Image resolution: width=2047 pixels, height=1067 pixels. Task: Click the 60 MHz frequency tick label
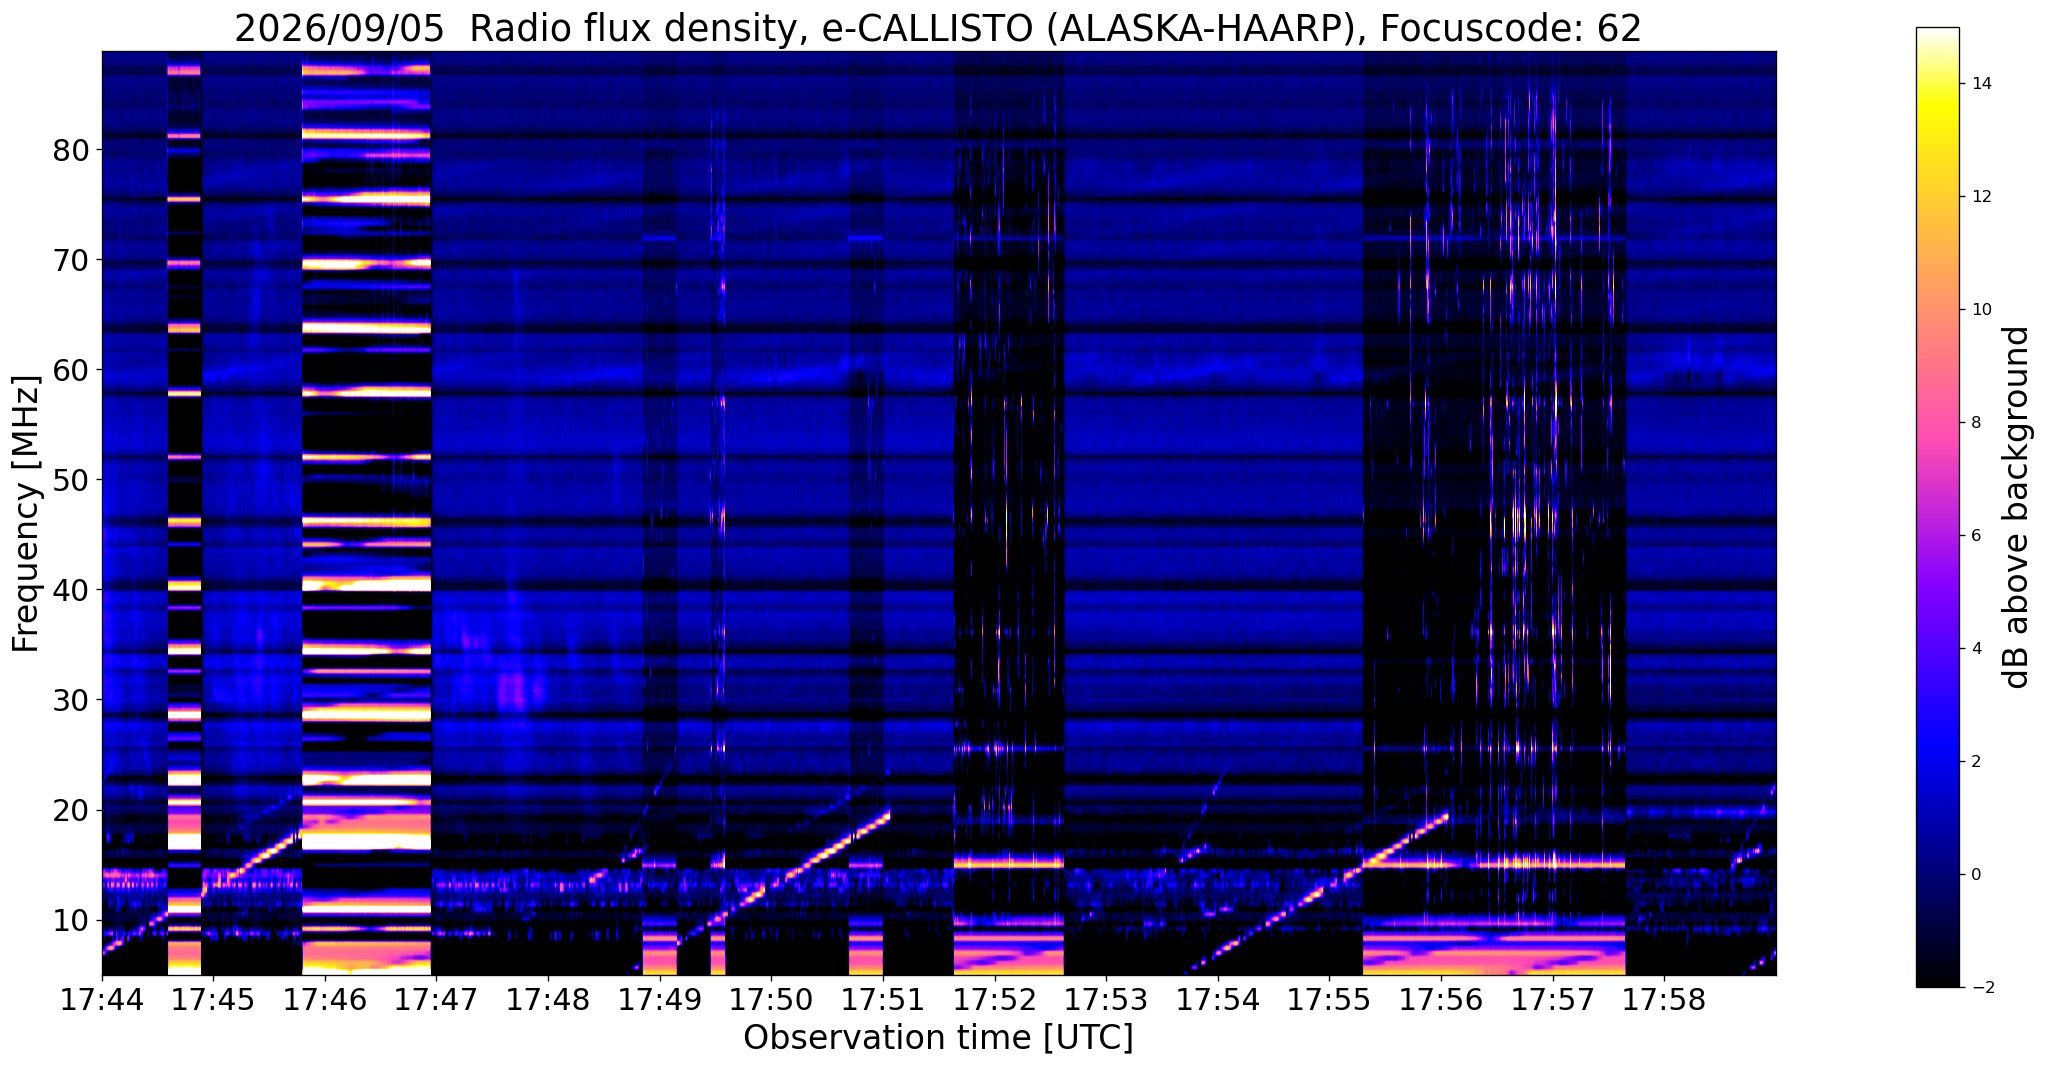(x=71, y=370)
